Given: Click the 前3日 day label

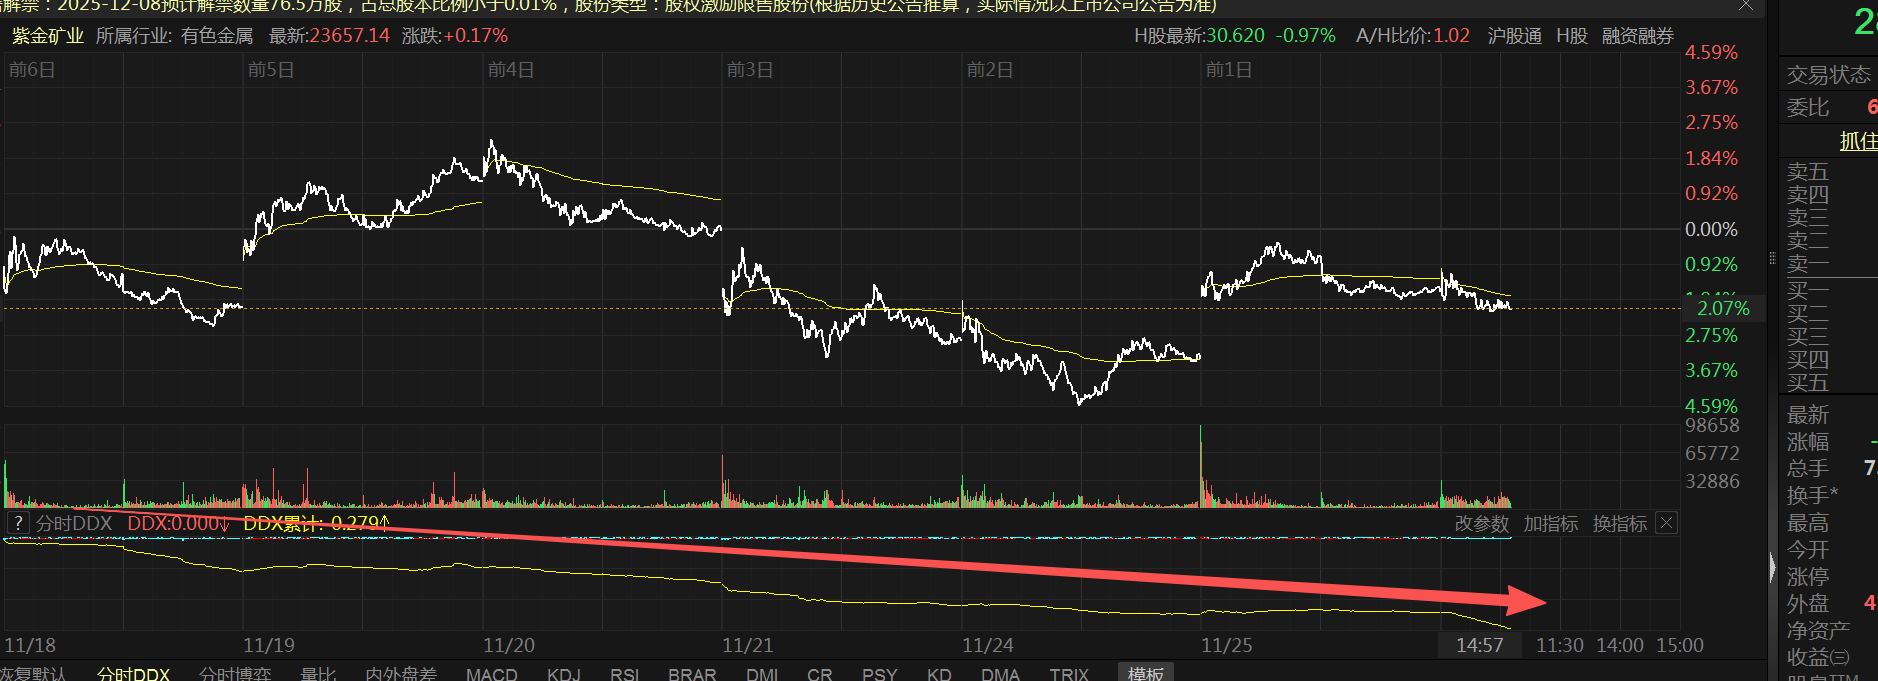Looking at the screenshot, I should [x=750, y=70].
